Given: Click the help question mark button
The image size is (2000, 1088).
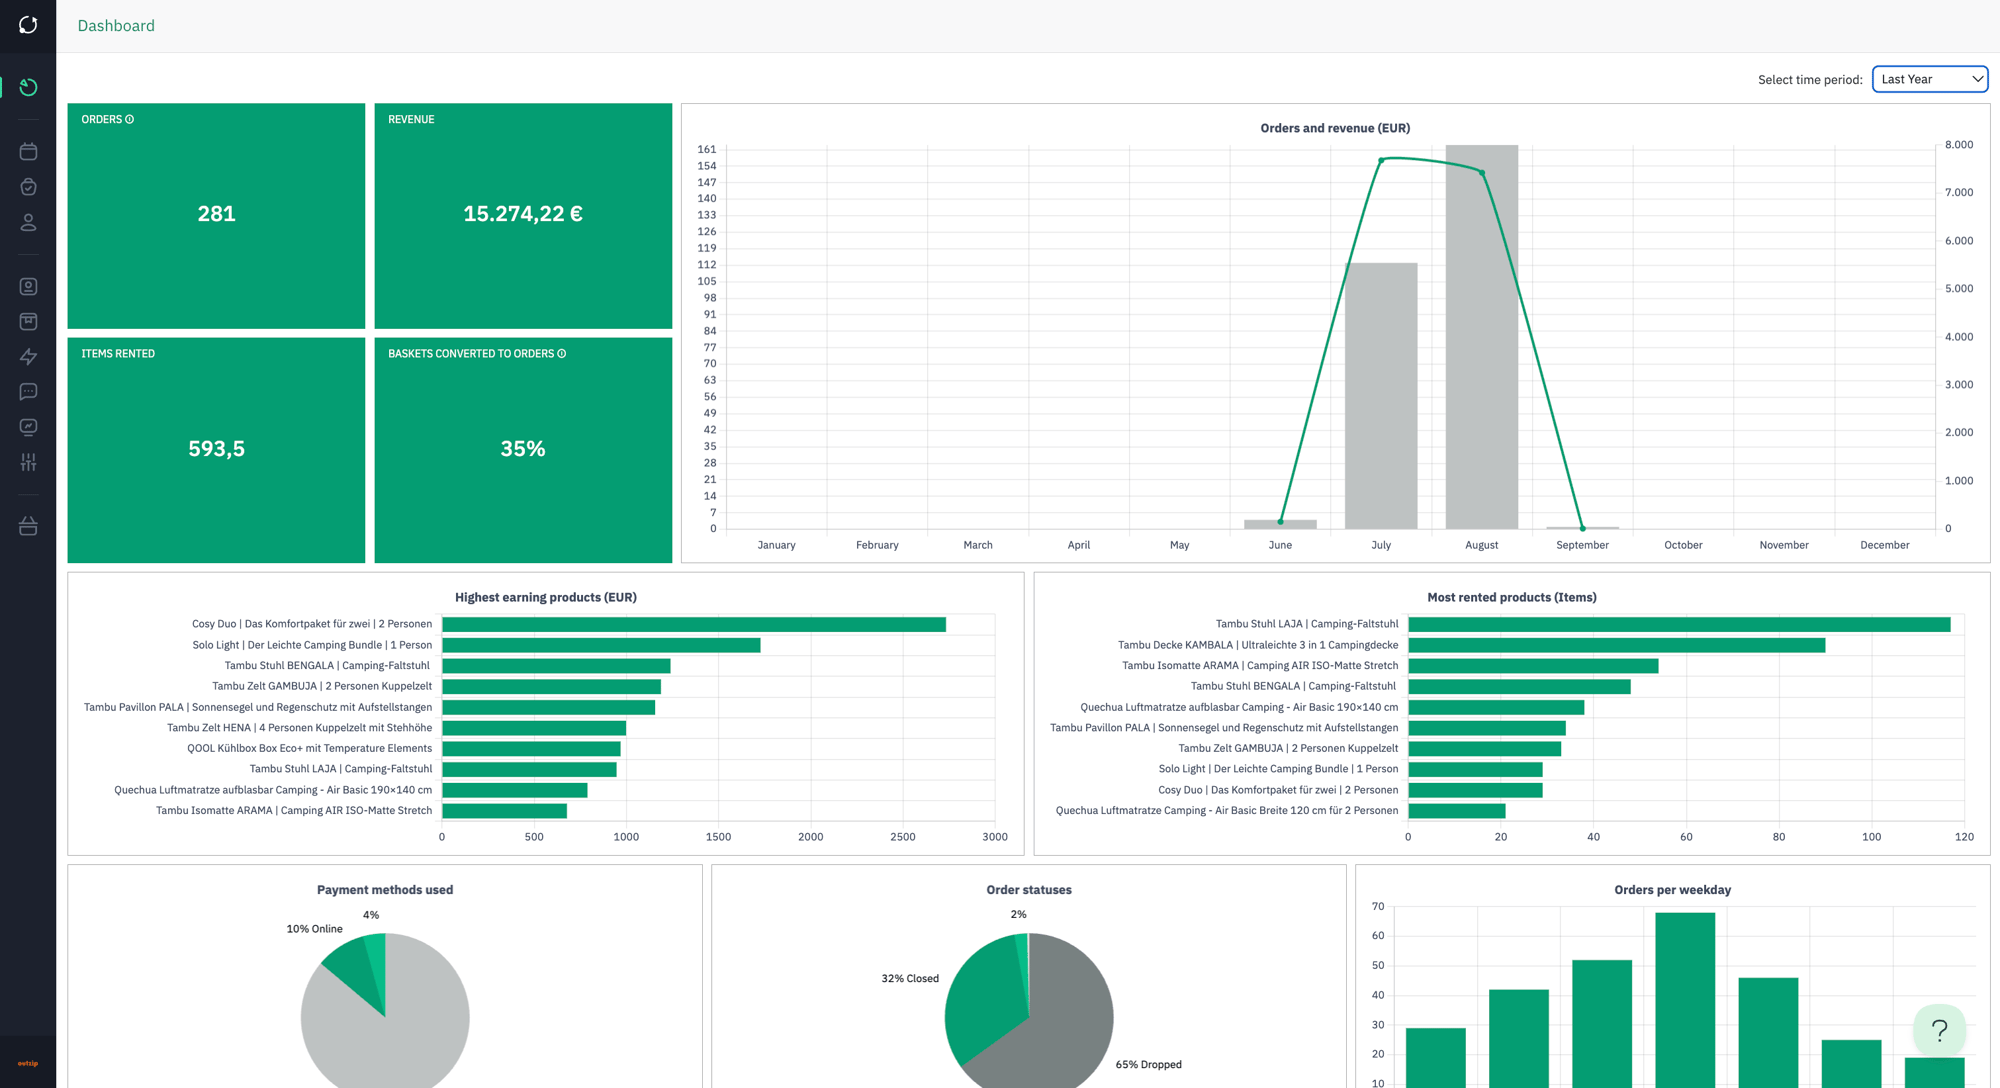Looking at the screenshot, I should tap(1939, 1030).
